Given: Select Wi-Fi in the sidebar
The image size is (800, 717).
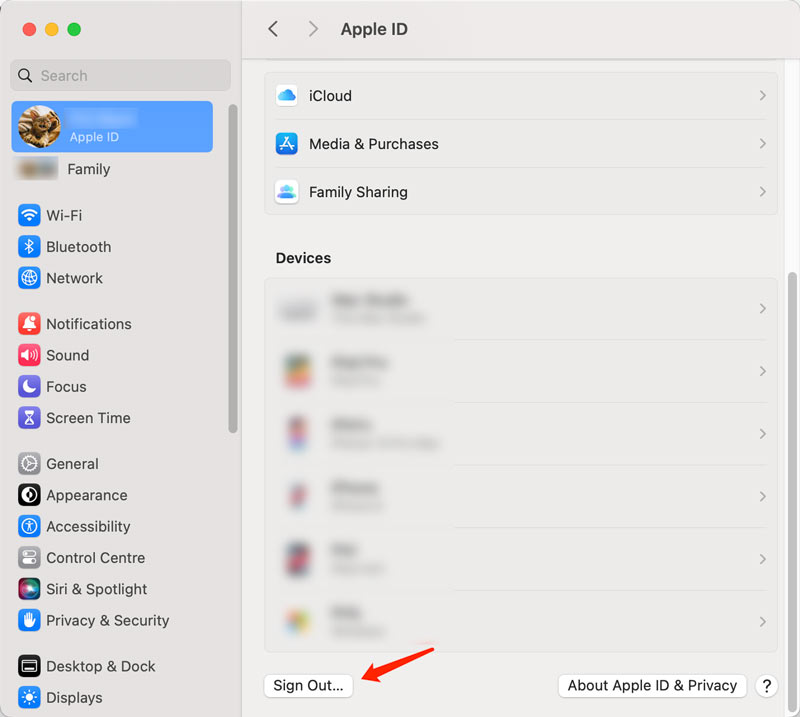Looking at the screenshot, I should coord(112,215).
